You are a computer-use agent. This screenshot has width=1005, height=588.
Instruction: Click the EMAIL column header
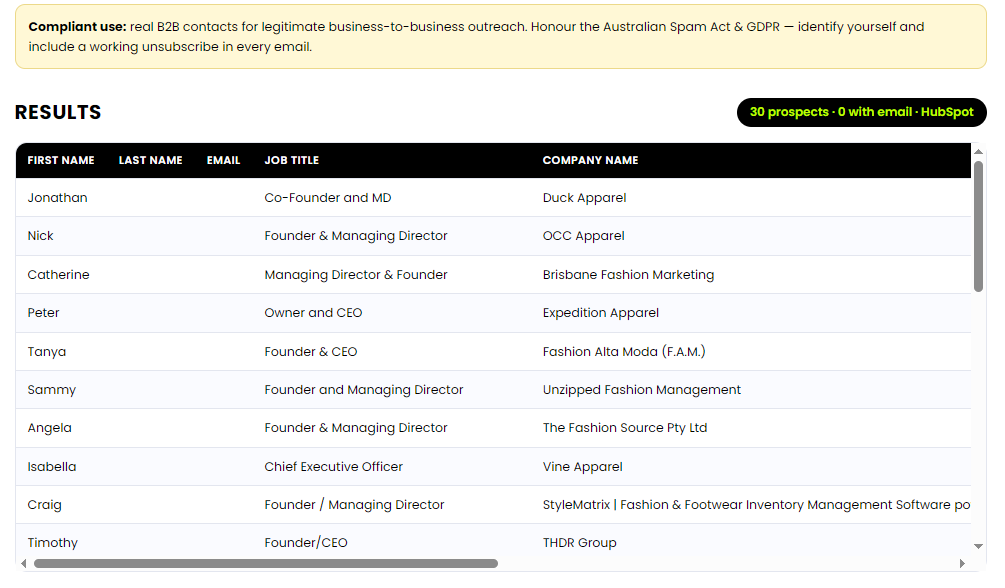click(x=224, y=160)
